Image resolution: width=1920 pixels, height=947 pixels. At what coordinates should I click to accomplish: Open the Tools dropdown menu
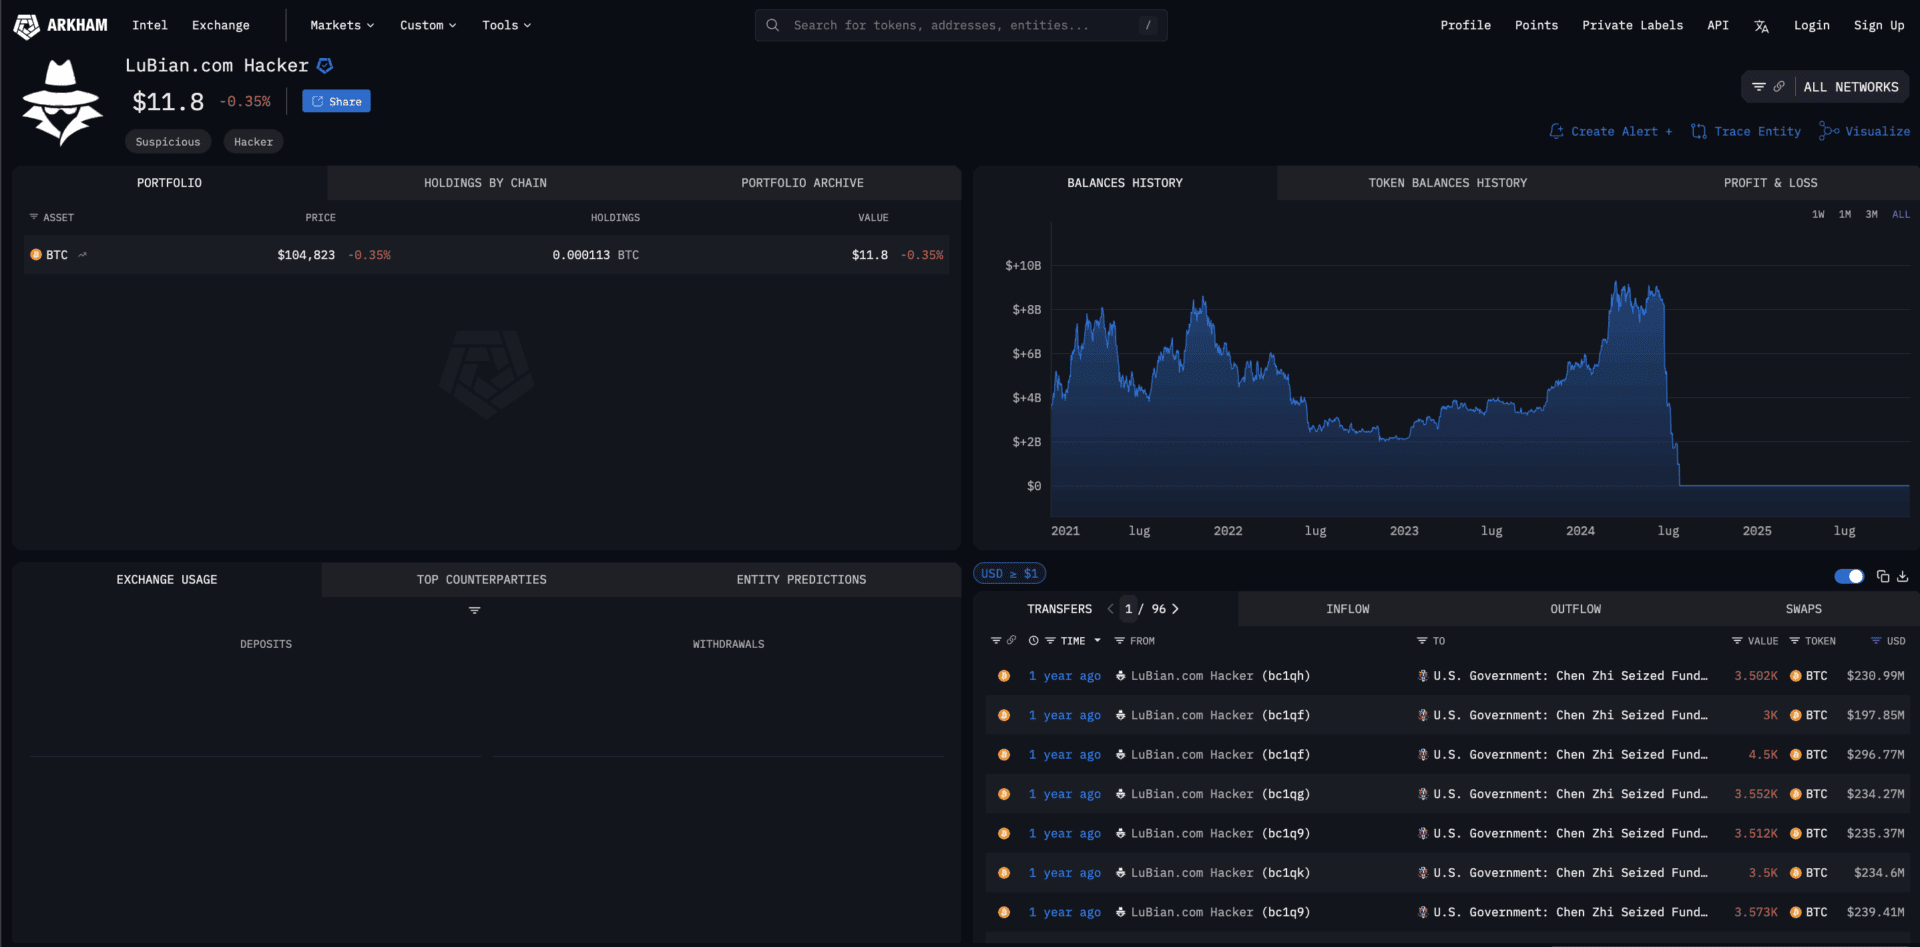point(506,25)
